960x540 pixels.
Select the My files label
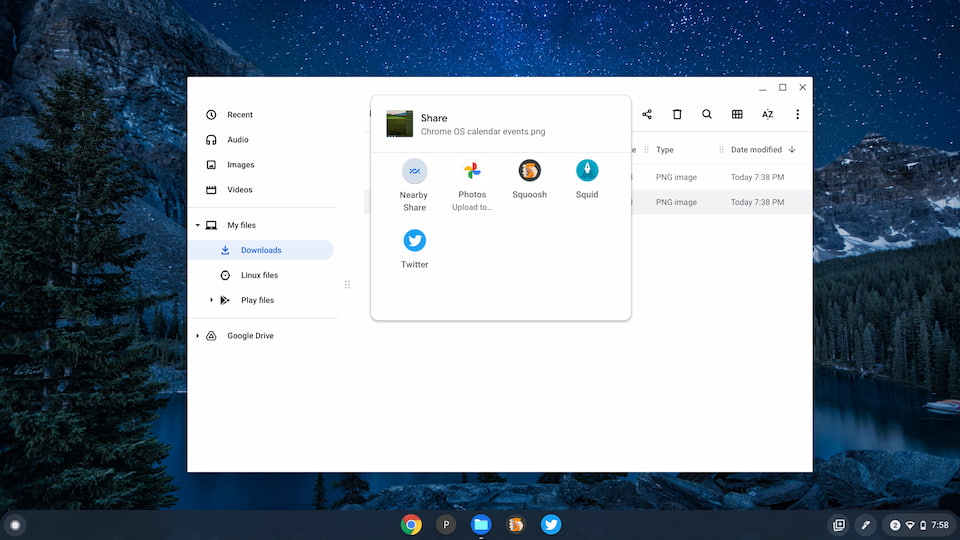point(241,225)
